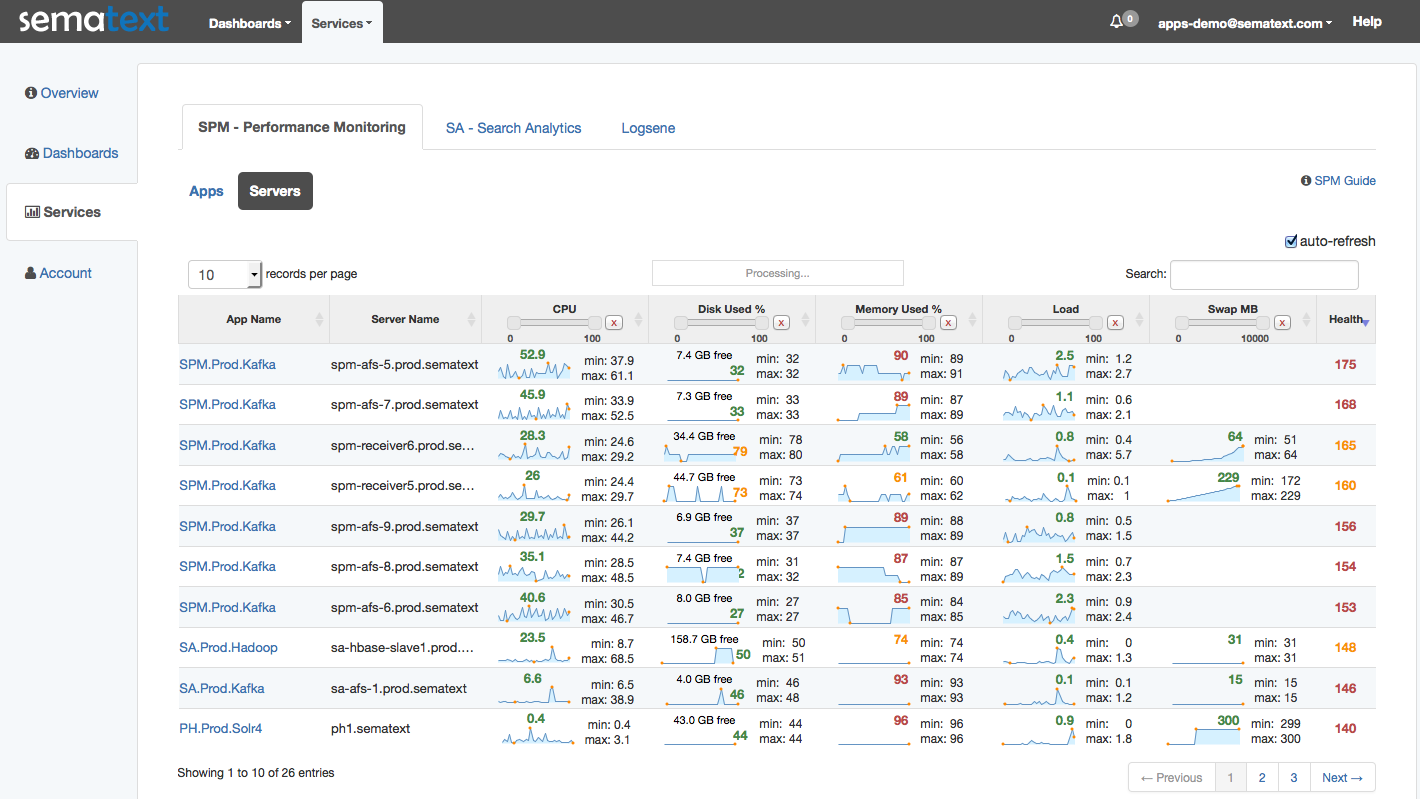Sort by Disk Used % column arrows

(x=806, y=320)
